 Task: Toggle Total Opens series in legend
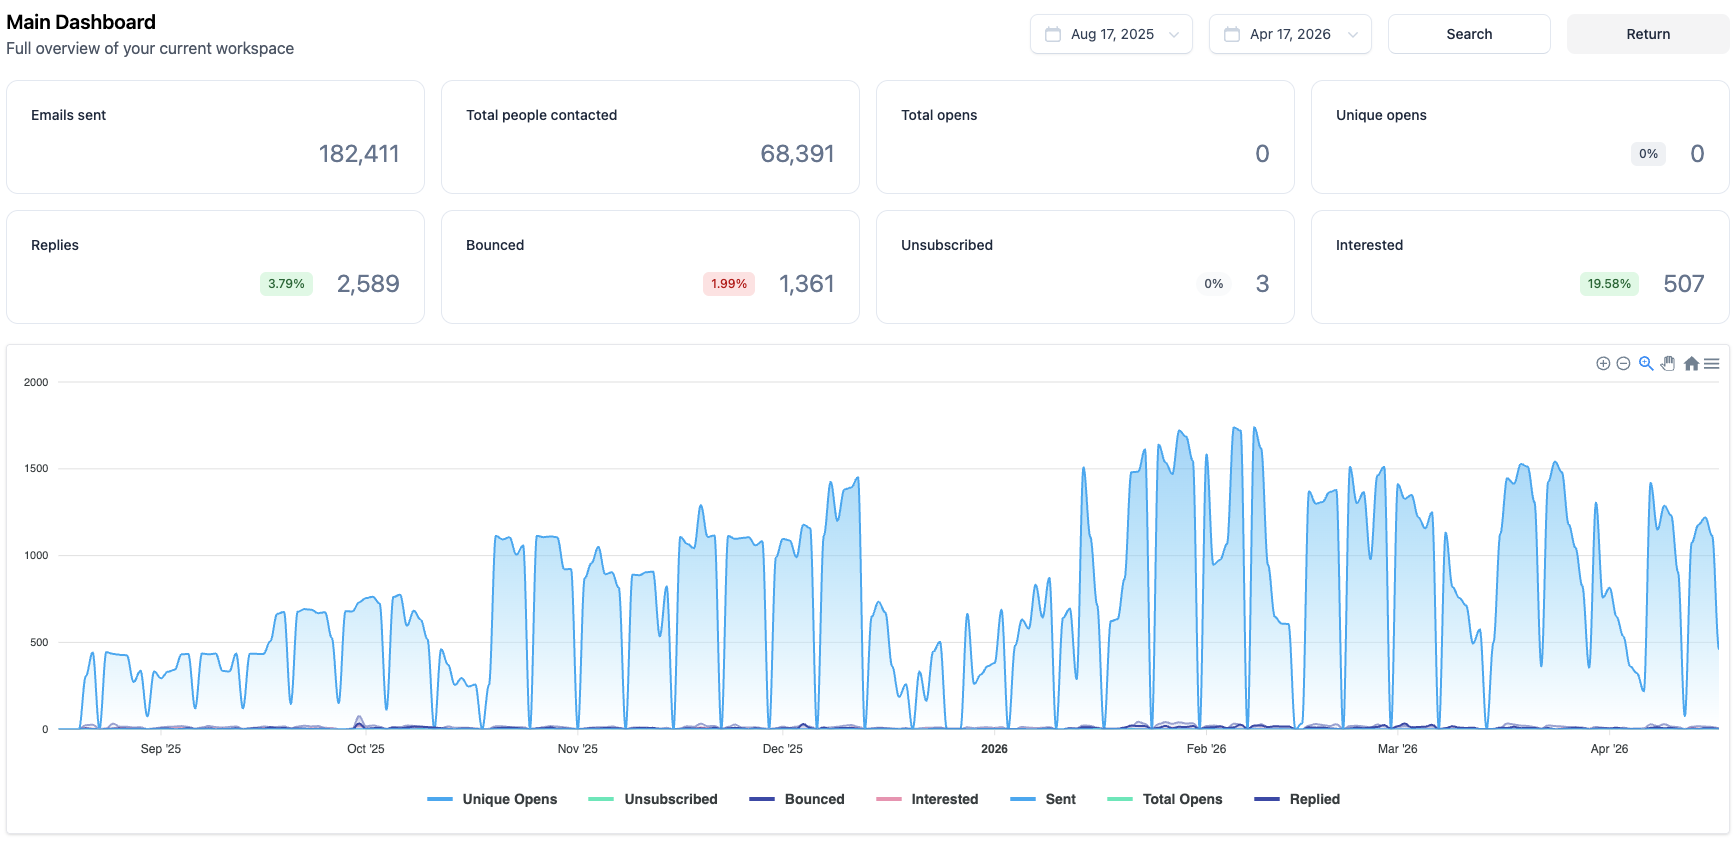[x=1164, y=799]
